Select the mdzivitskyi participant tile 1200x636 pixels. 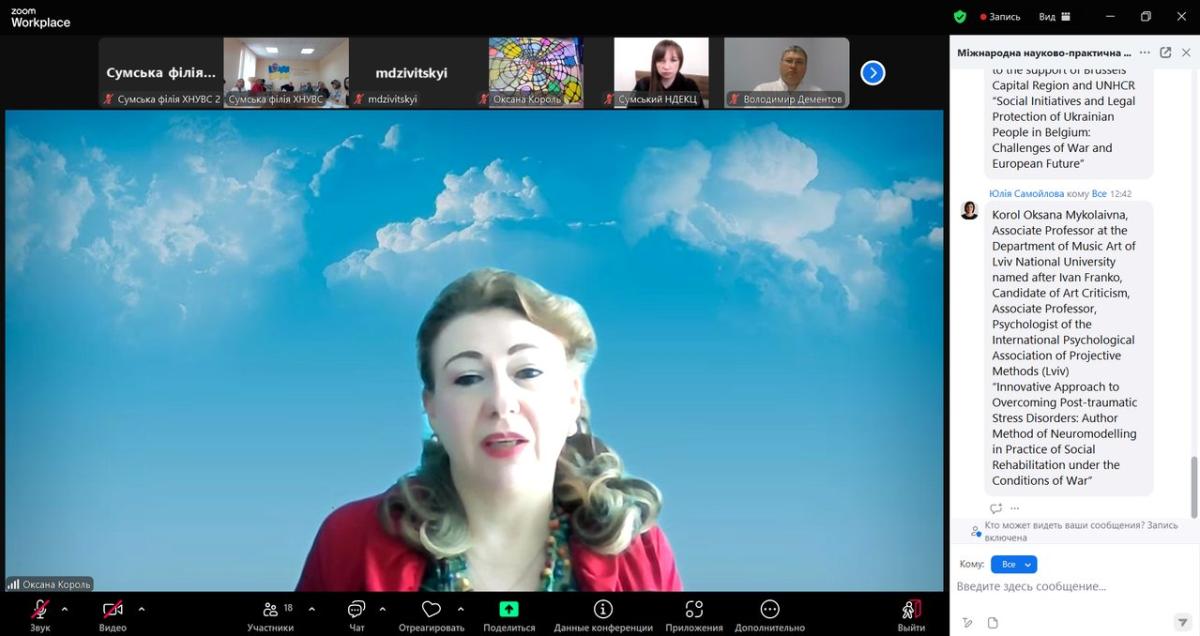(x=411, y=72)
